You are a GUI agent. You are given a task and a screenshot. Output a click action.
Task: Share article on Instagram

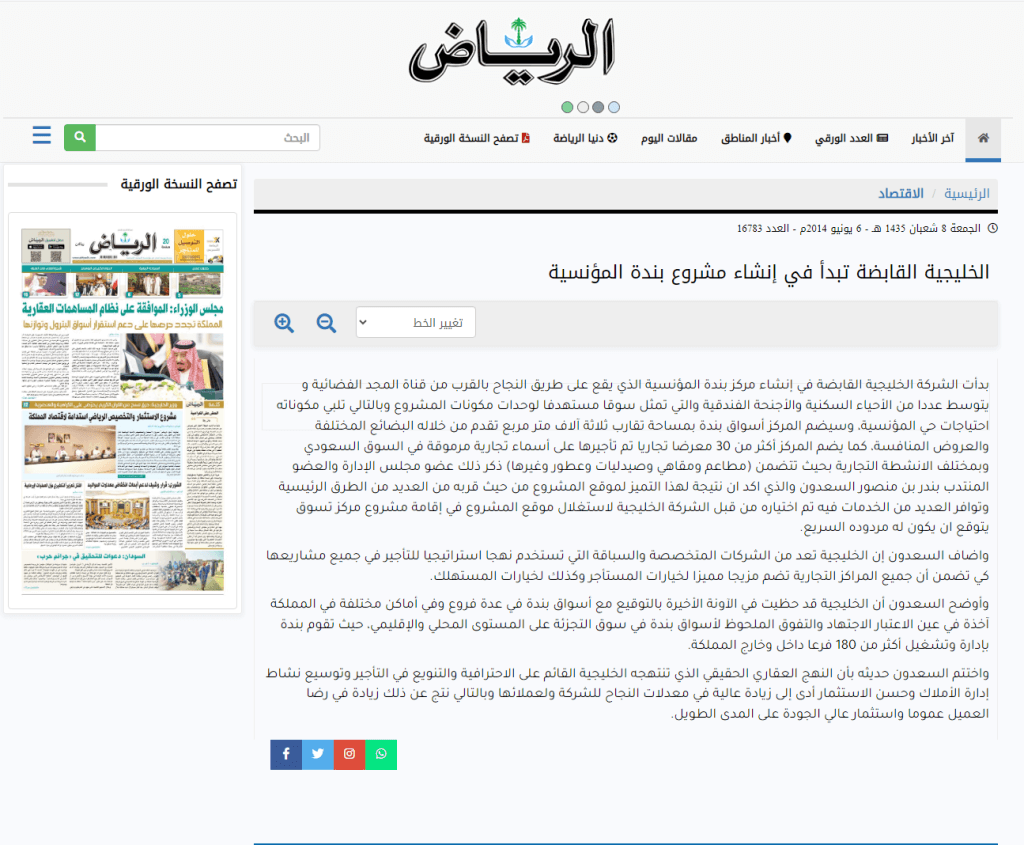(349, 754)
